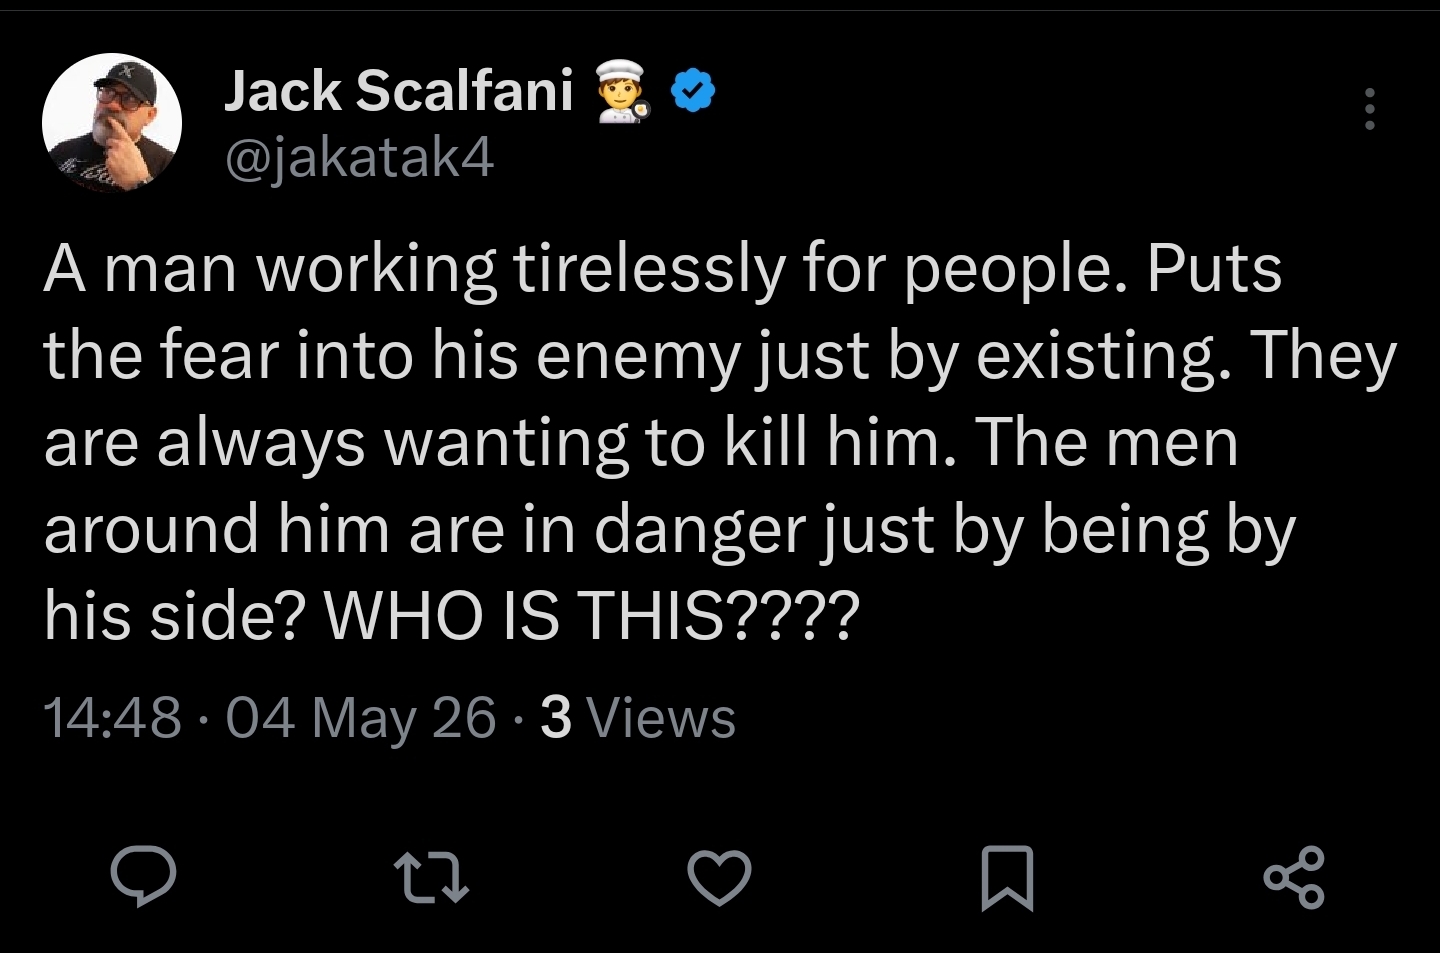Select the "WHO IS THIS????" text
1440x953 pixels.
point(591,615)
